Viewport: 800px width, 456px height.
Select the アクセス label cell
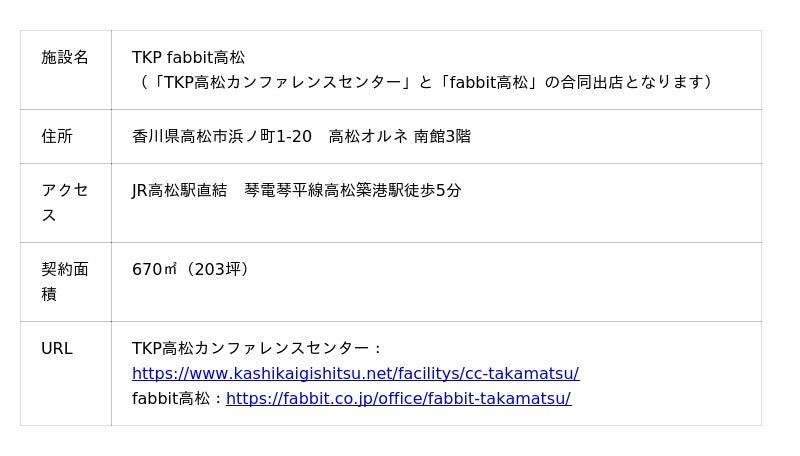coord(66,203)
